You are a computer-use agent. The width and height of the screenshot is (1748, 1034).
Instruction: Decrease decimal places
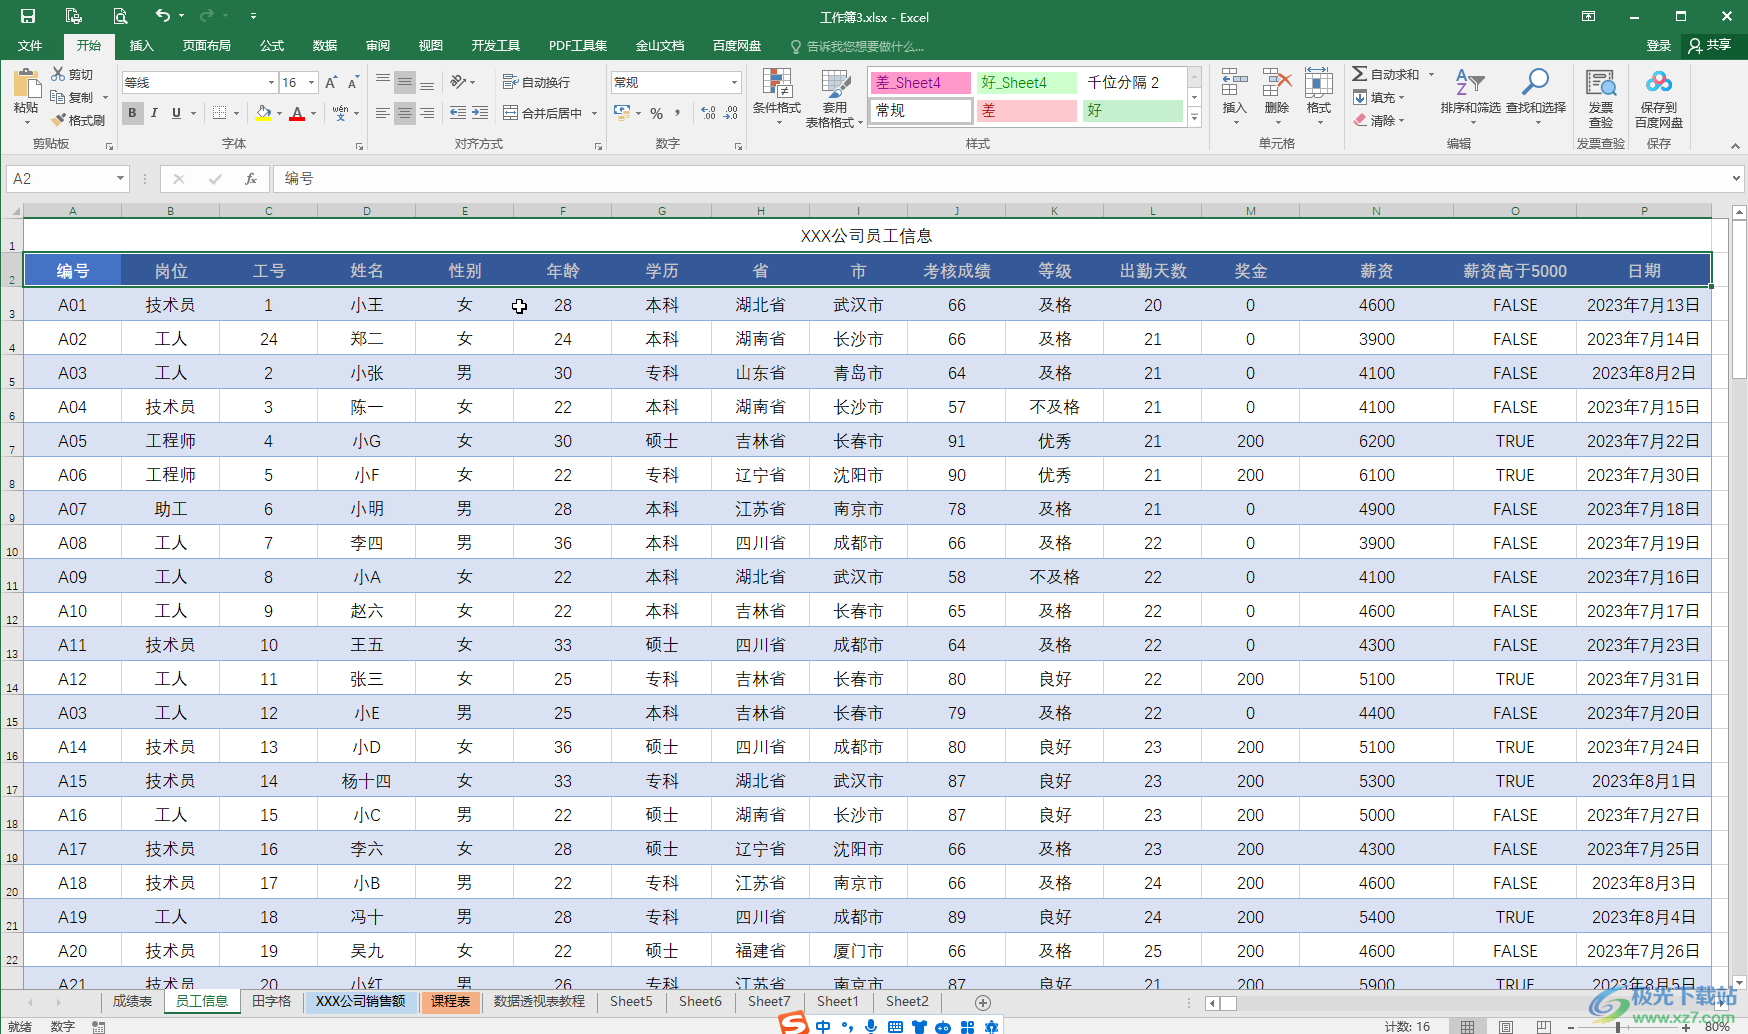[x=731, y=113]
